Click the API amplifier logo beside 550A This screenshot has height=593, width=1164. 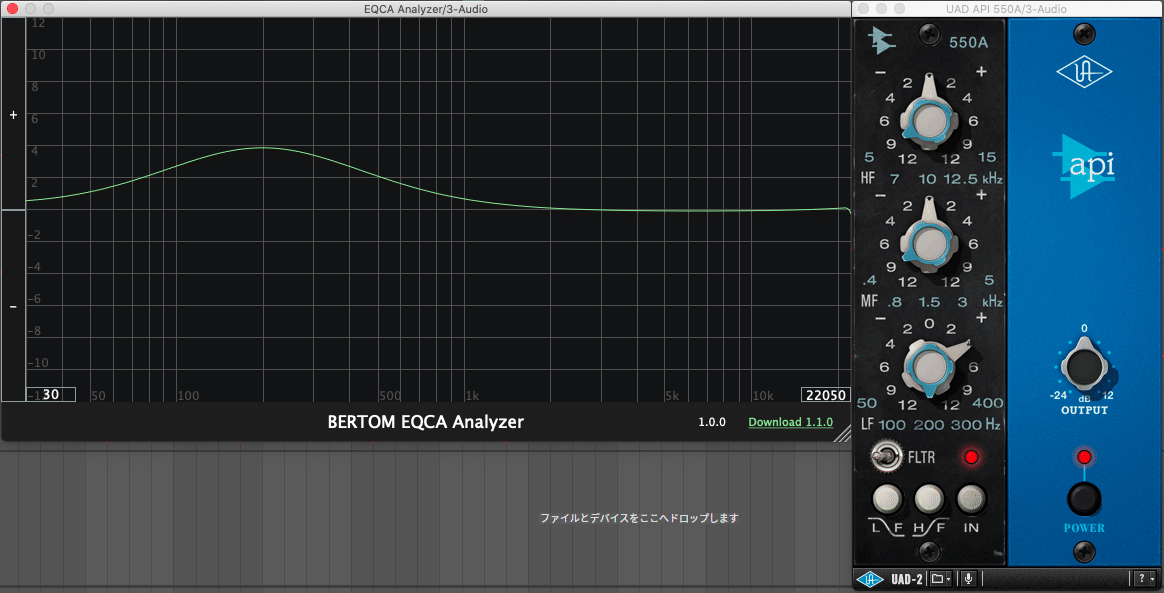pyautogui.click(x=882, y=40)
